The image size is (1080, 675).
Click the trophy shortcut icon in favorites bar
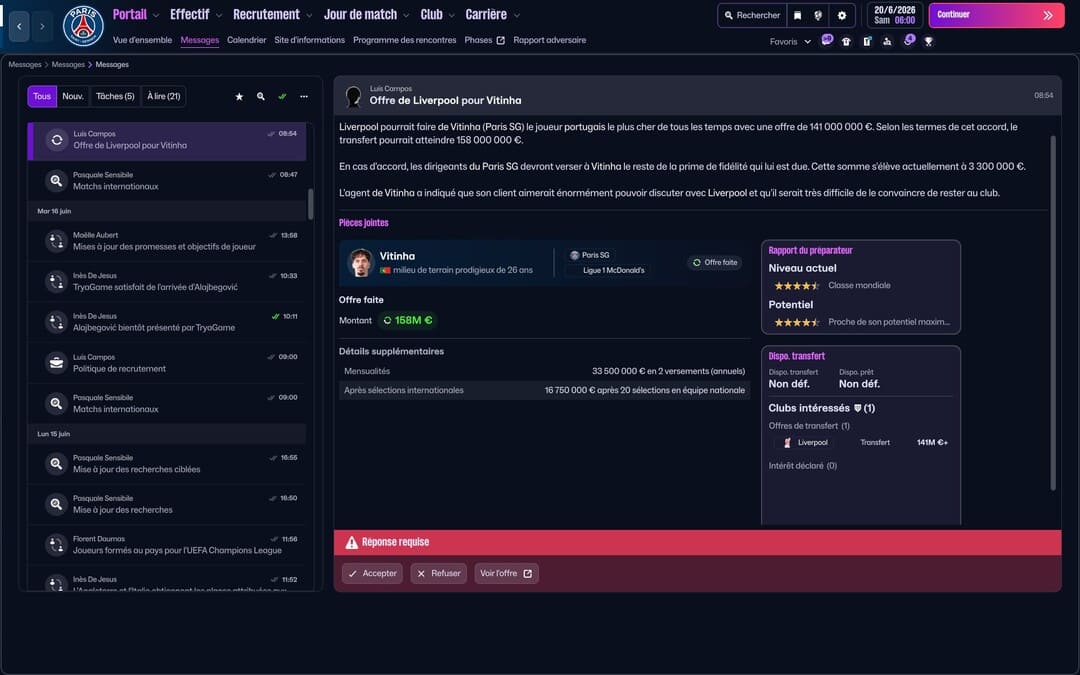click(928, 42)
